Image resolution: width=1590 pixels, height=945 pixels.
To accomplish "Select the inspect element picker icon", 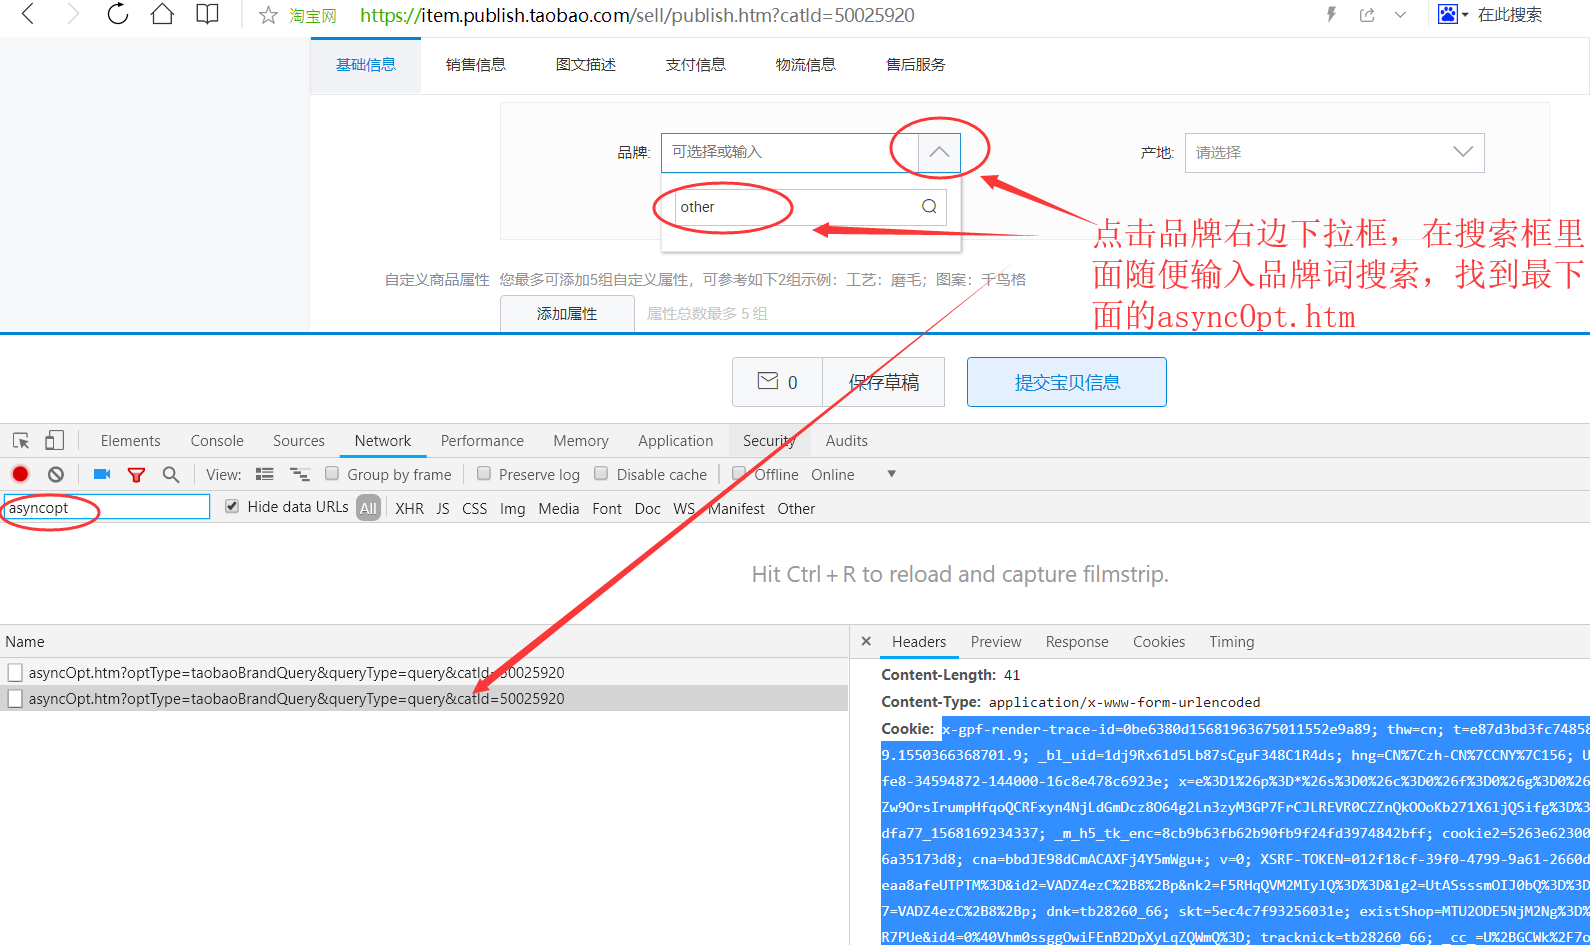I will point(21,441).
